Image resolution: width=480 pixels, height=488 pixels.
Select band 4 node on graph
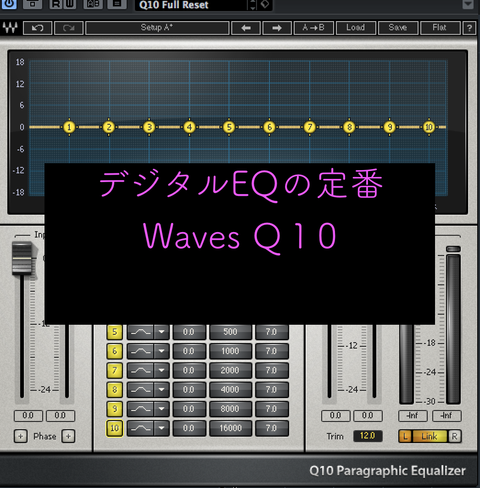189,127
